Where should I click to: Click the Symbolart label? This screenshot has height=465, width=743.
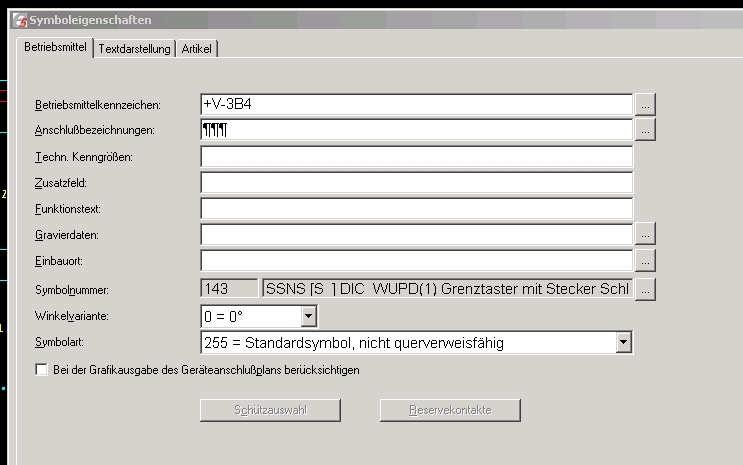pos(59,342)
